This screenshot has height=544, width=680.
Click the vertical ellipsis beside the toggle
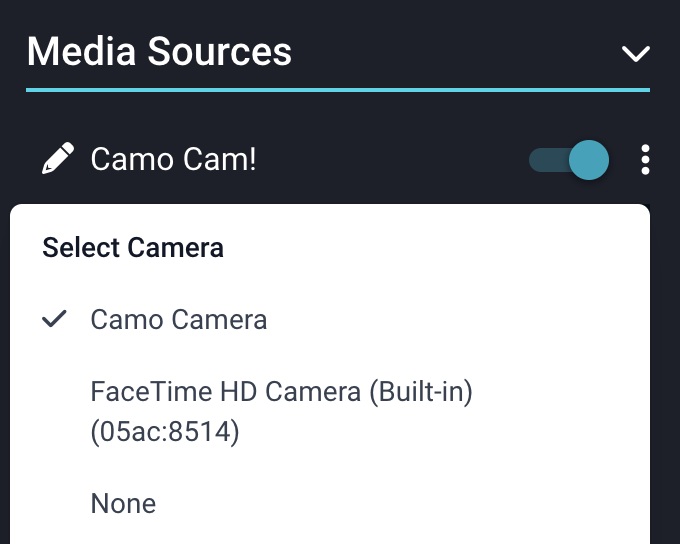tap(646, 159)
